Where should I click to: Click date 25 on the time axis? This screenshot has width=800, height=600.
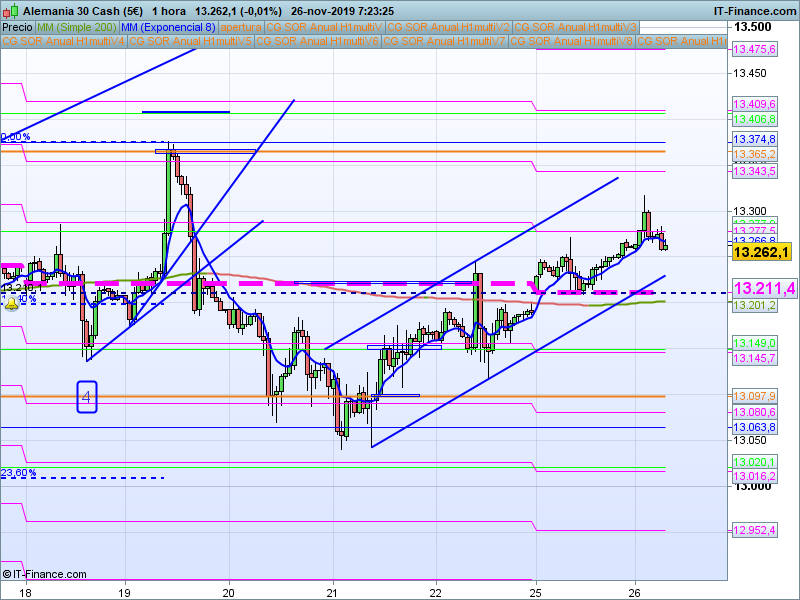tap(535, 593)
